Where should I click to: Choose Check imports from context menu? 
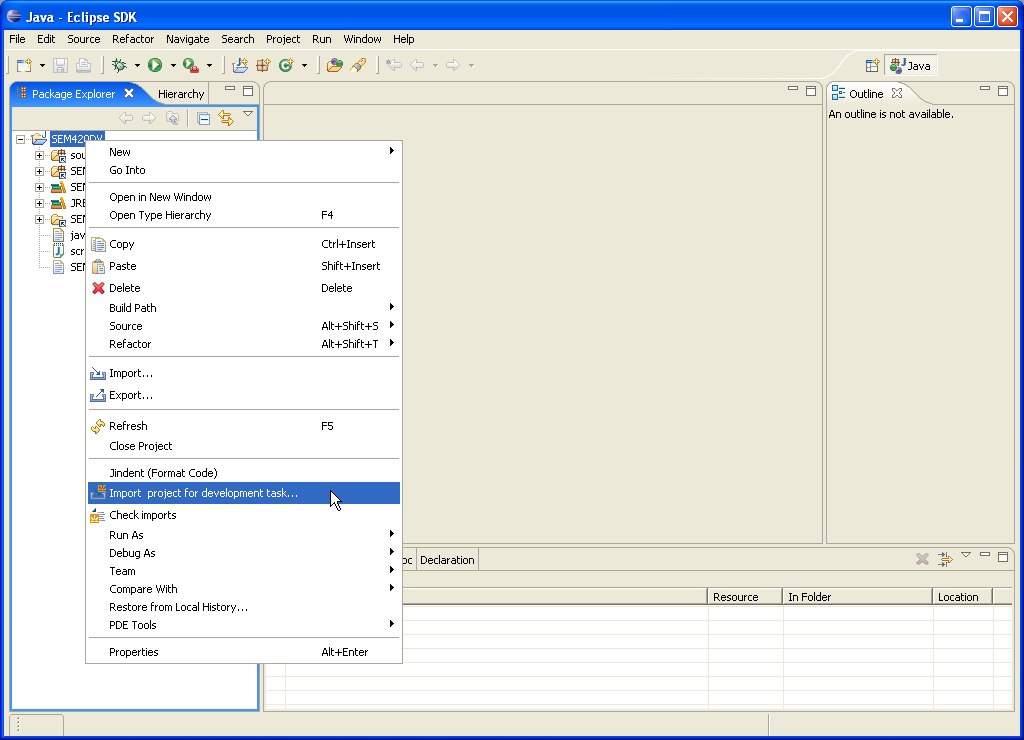click(142, 515)
